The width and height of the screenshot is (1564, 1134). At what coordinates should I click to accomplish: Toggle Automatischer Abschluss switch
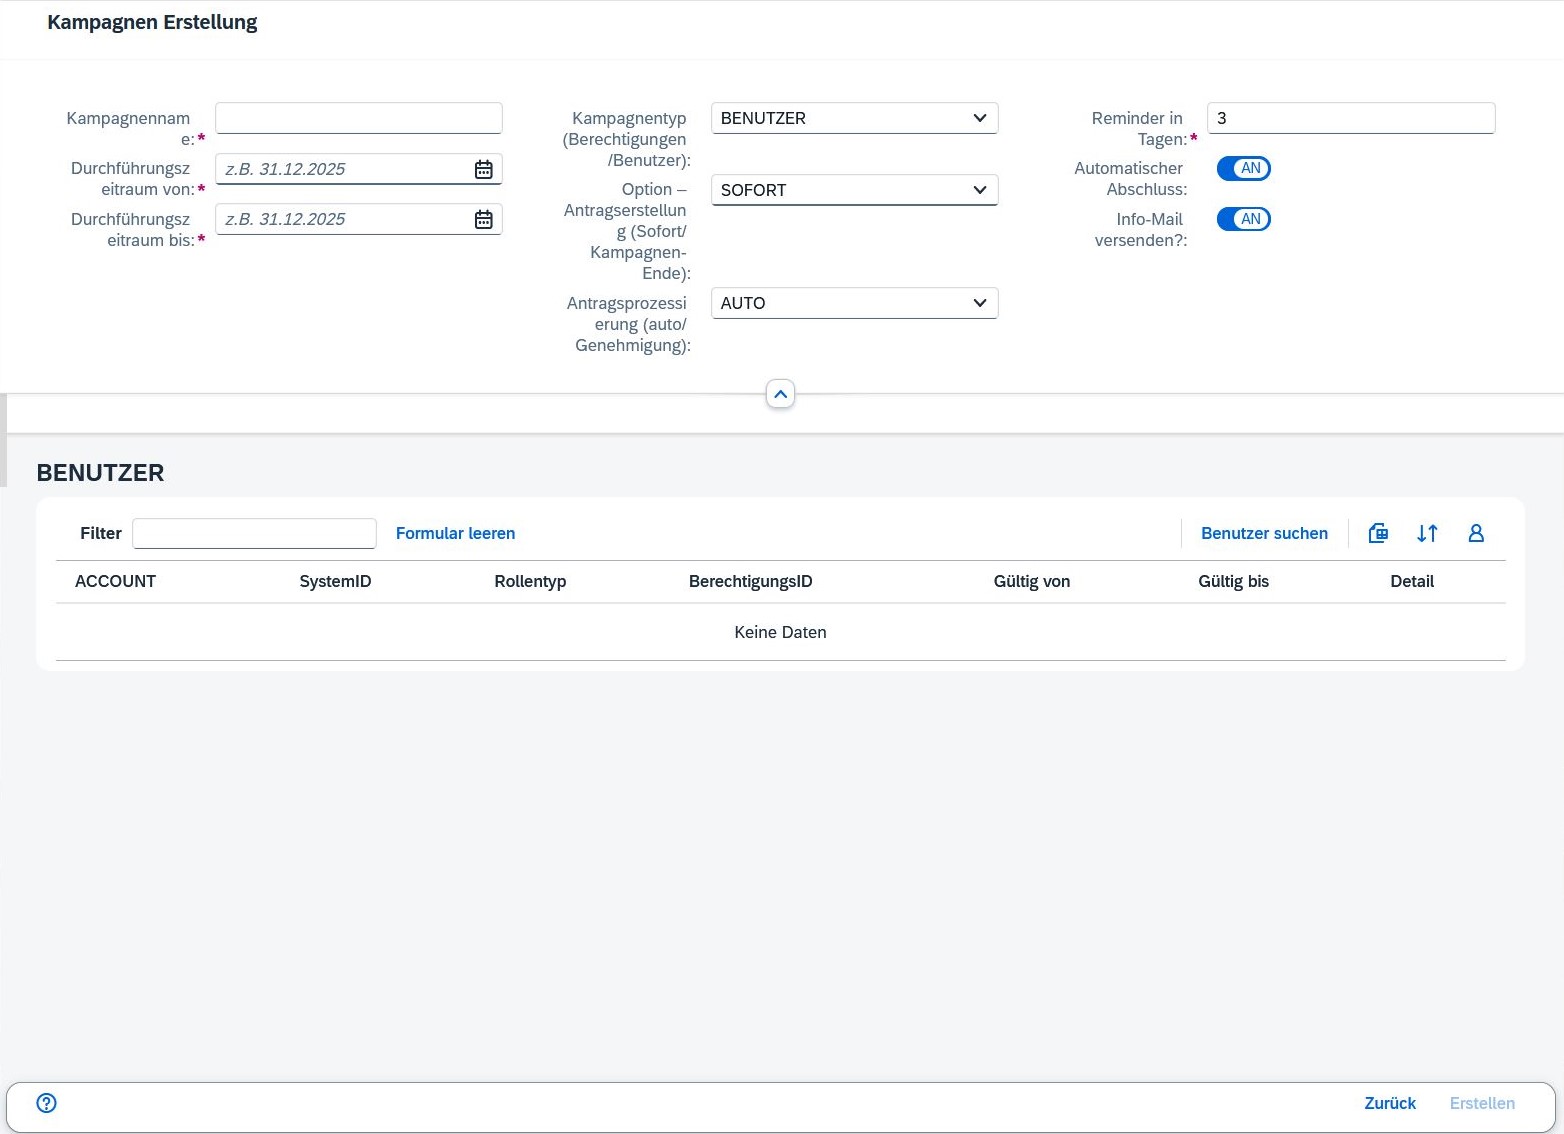pos(1243,169)
